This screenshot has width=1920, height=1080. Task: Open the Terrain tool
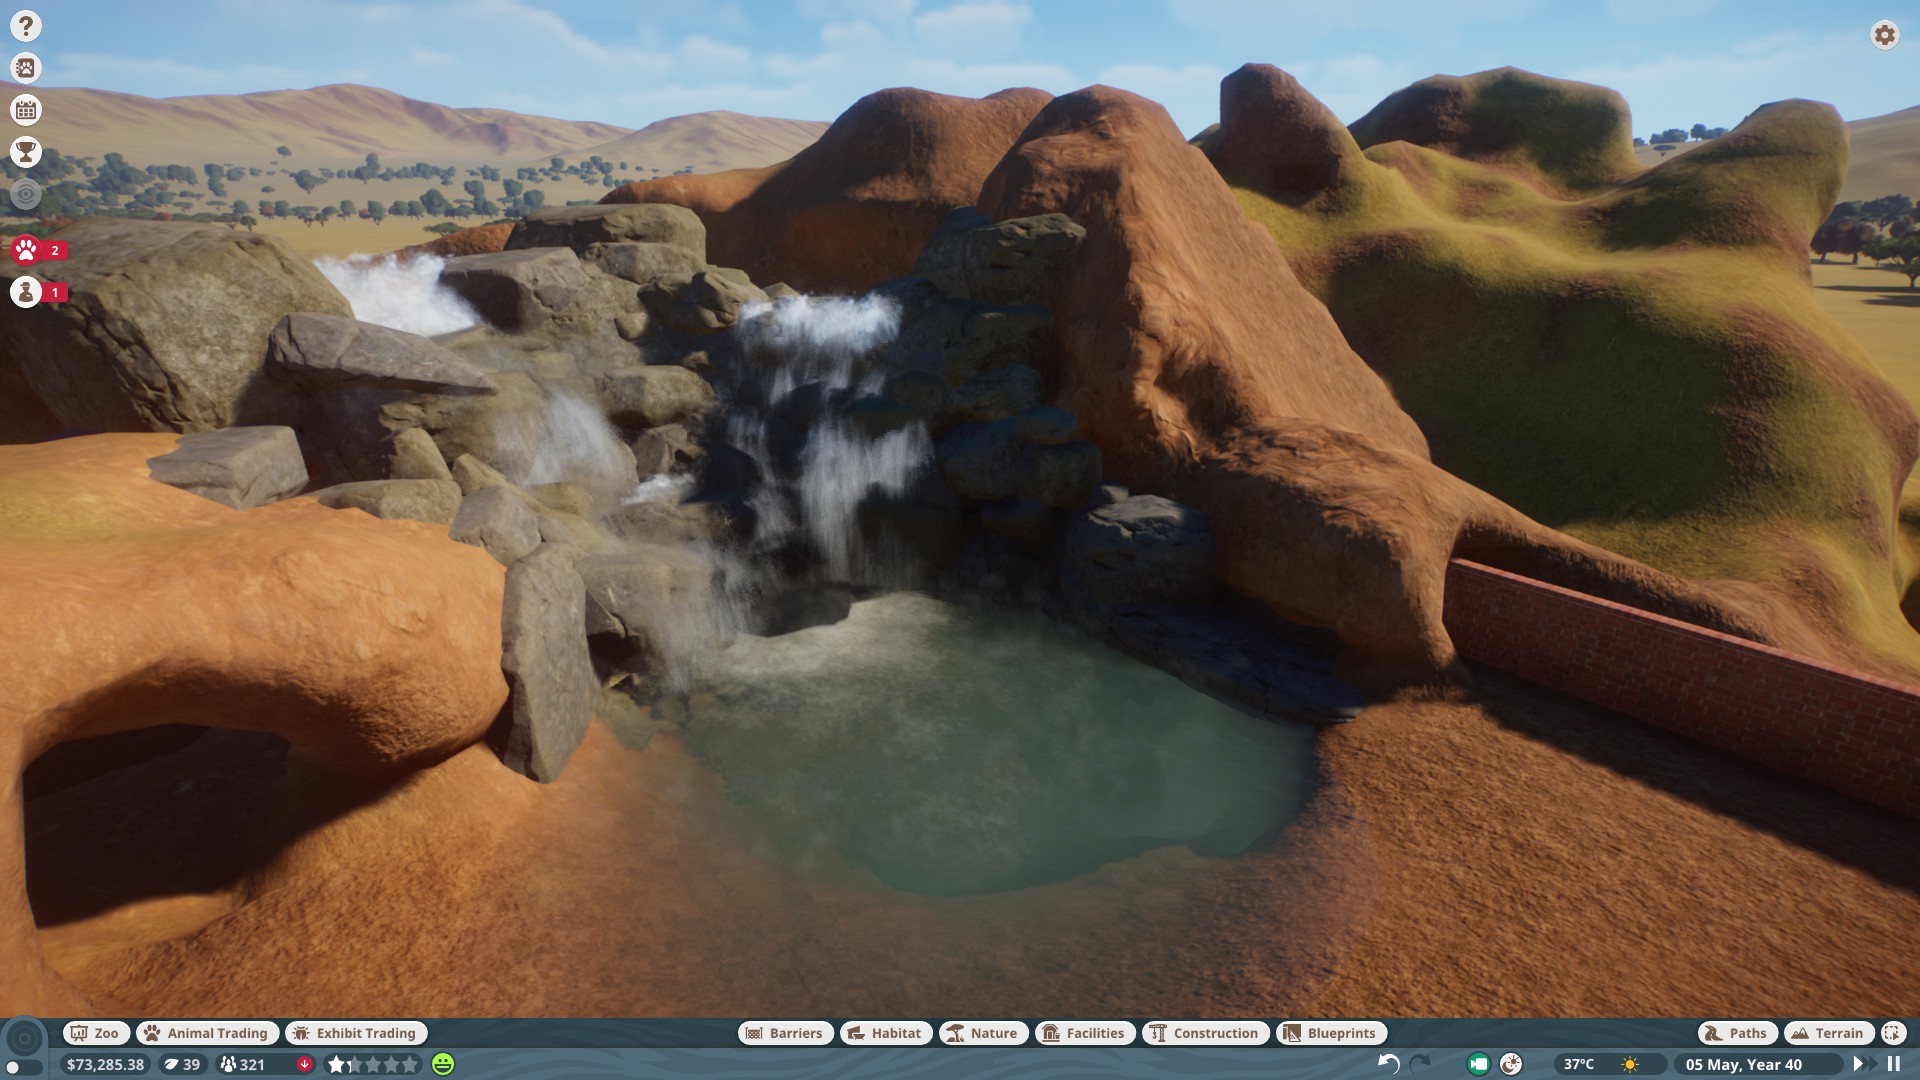[x=1829, y=1033]
